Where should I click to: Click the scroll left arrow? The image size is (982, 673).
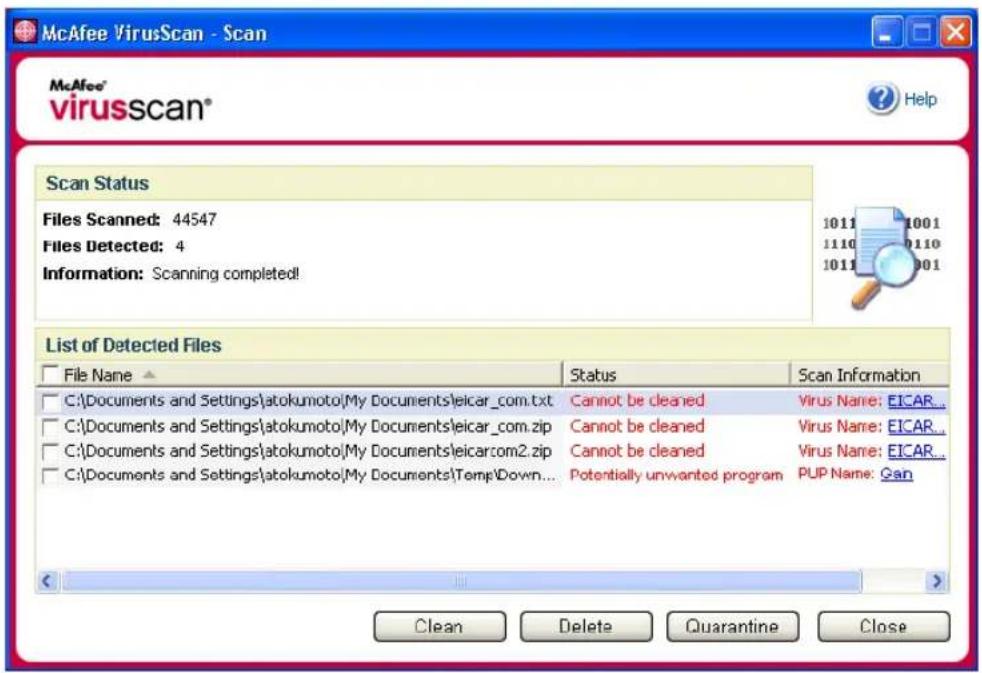(x=48, y=582)
